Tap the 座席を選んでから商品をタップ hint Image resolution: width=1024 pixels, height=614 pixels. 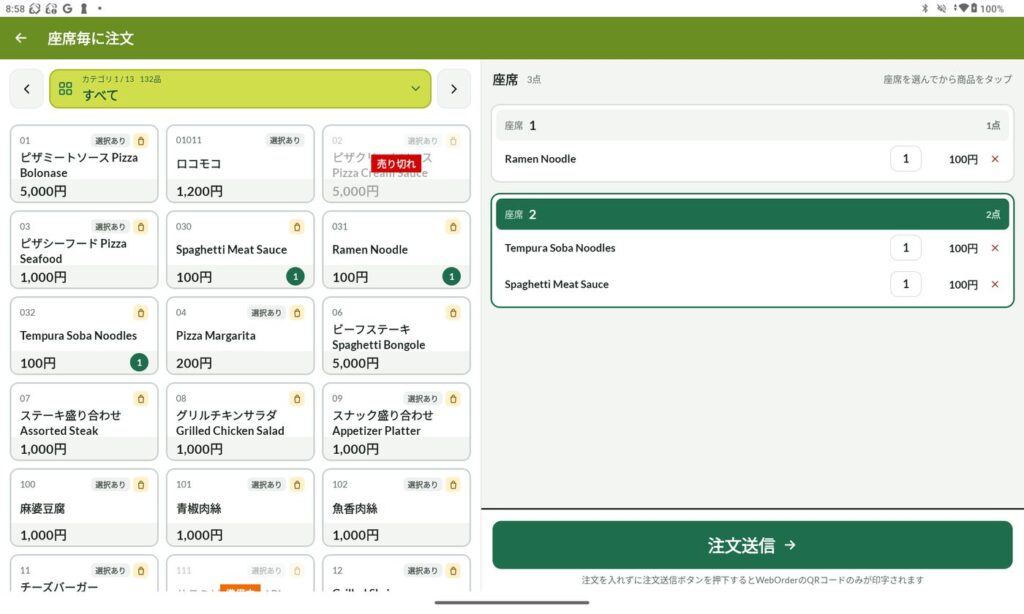click(x=947, y=79)
